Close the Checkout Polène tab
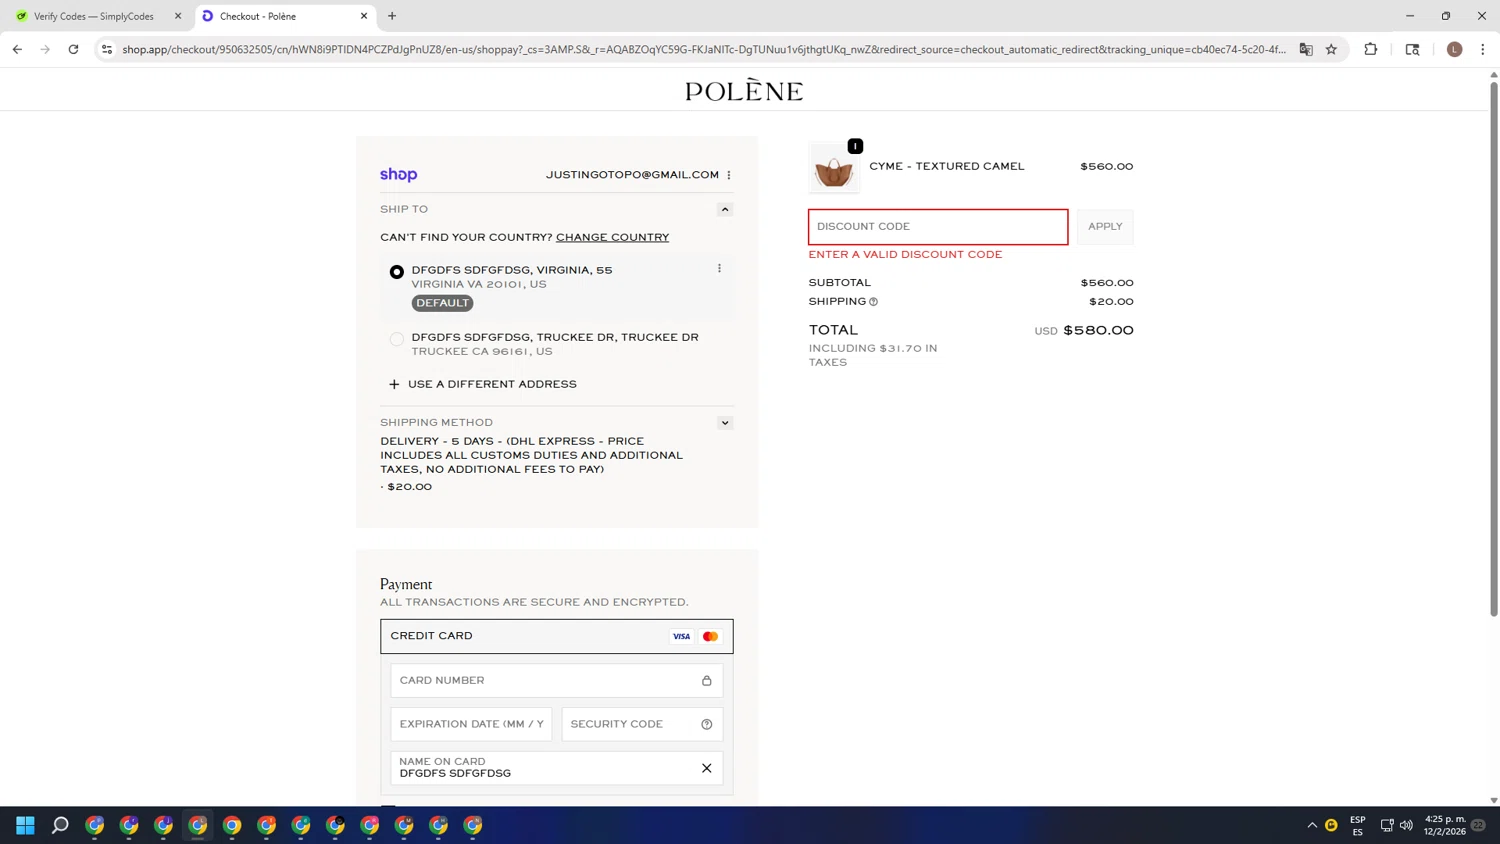The height and width of the screenshot is (844, 1500). [364, 16]
